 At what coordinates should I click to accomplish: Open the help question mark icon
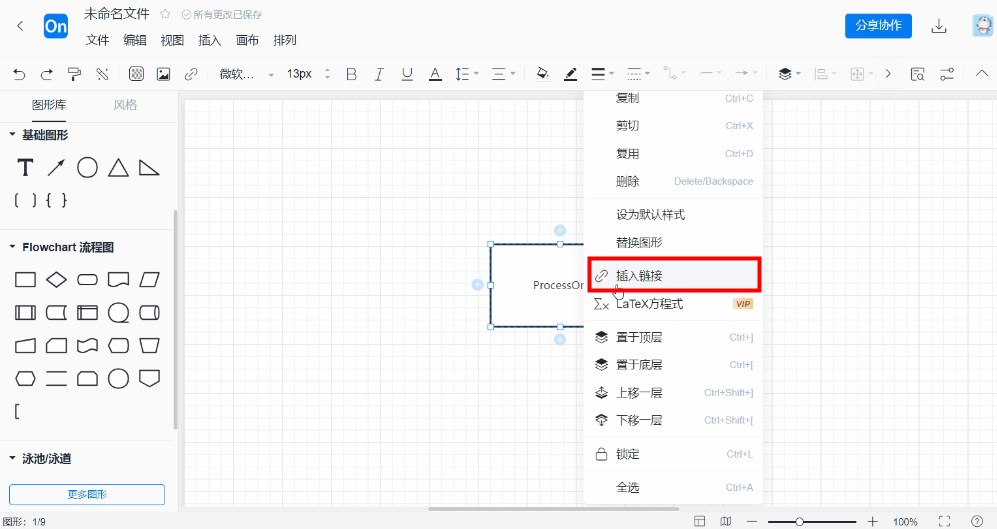coord(977,521)
